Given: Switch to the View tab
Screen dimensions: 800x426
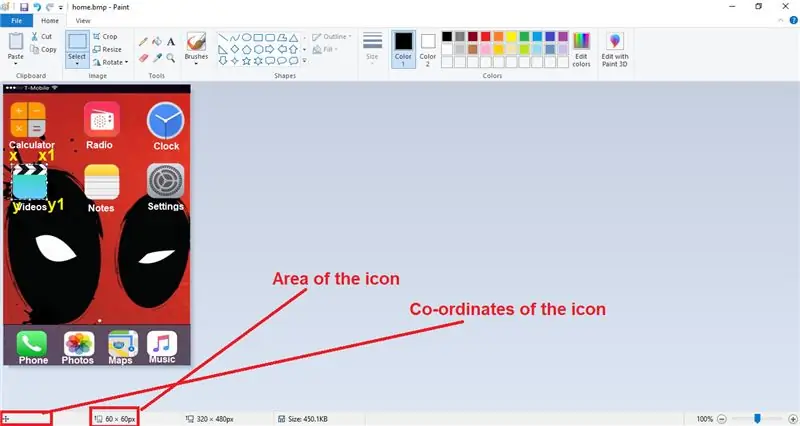Looking at the screenshot, I should click(x=83, y=20).
